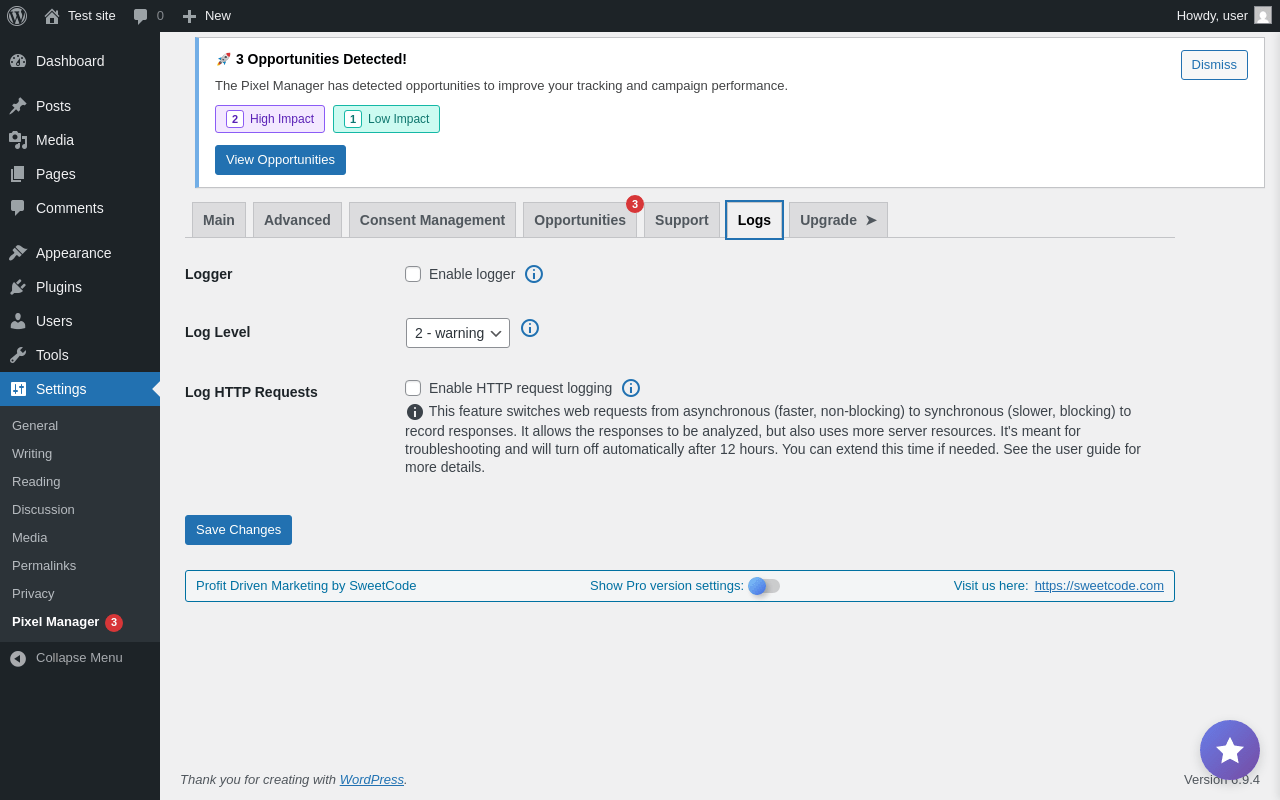Image resolution: width=1280 pixels, height=800 pixels.
Task: Open the New content menu in admin bar
Action: (207, 16)
